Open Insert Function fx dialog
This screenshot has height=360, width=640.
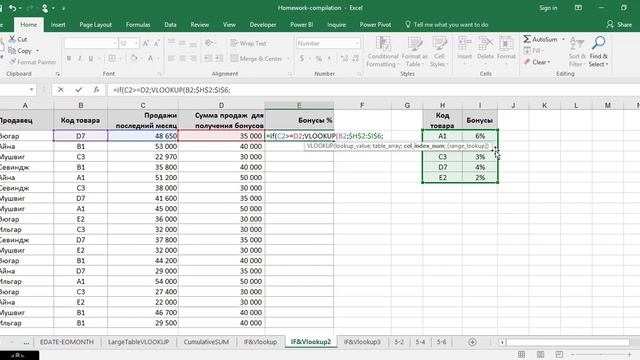(96, 90)
